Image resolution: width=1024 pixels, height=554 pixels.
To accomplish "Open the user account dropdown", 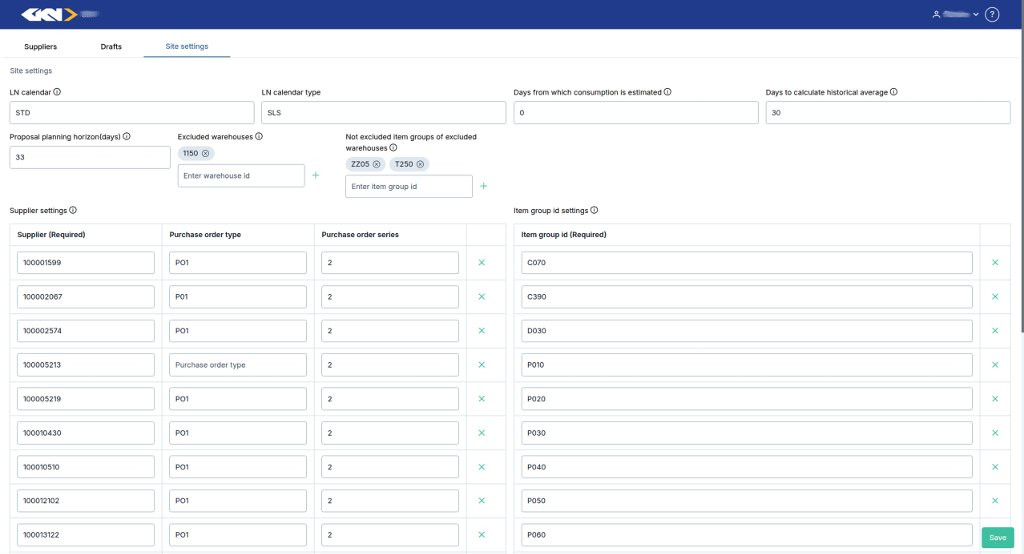I will click(955, 14).
